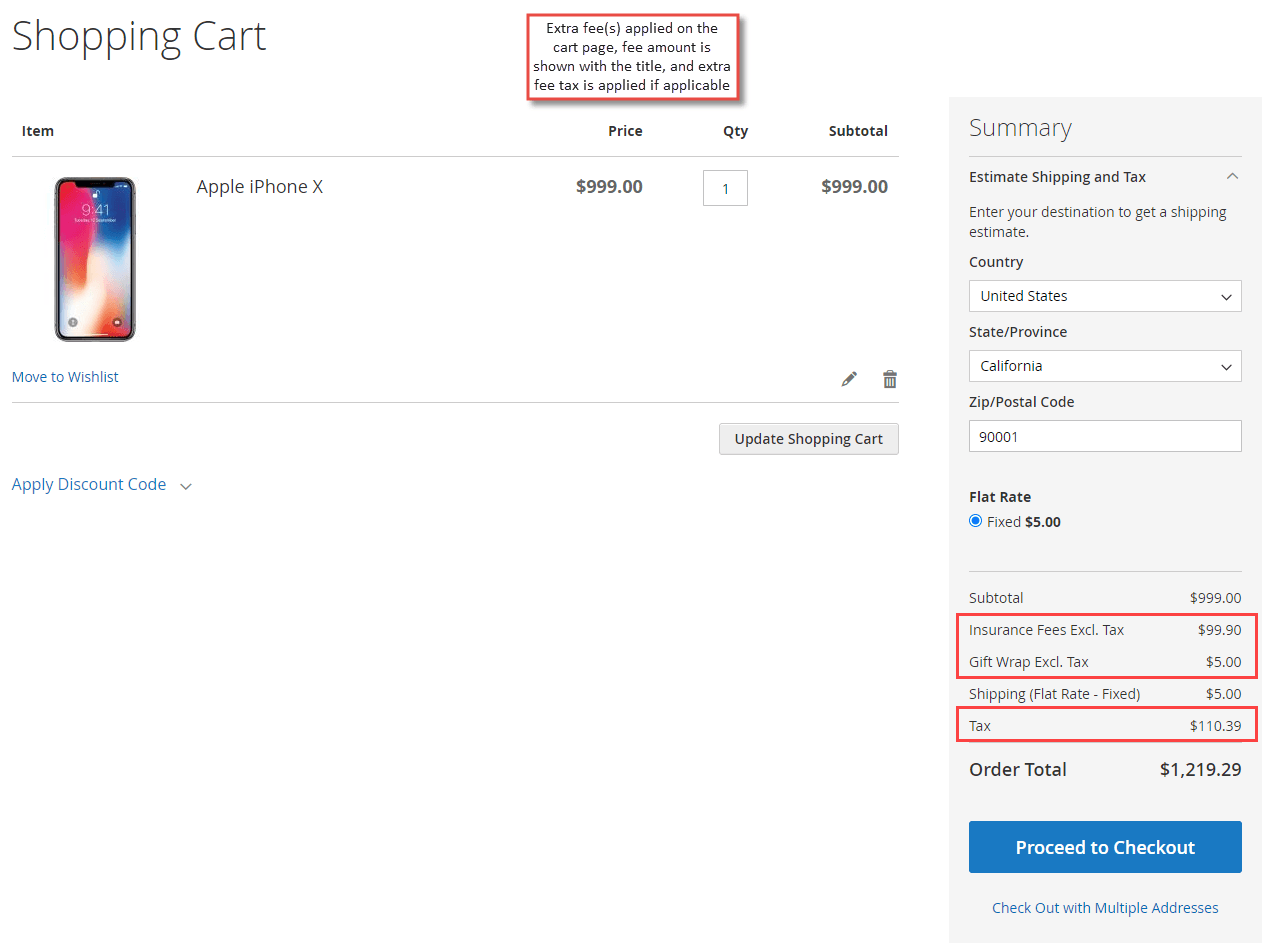1266x952 pixels.
Task: Click the Shopping Cart page heading
Action: pos(139,36)
